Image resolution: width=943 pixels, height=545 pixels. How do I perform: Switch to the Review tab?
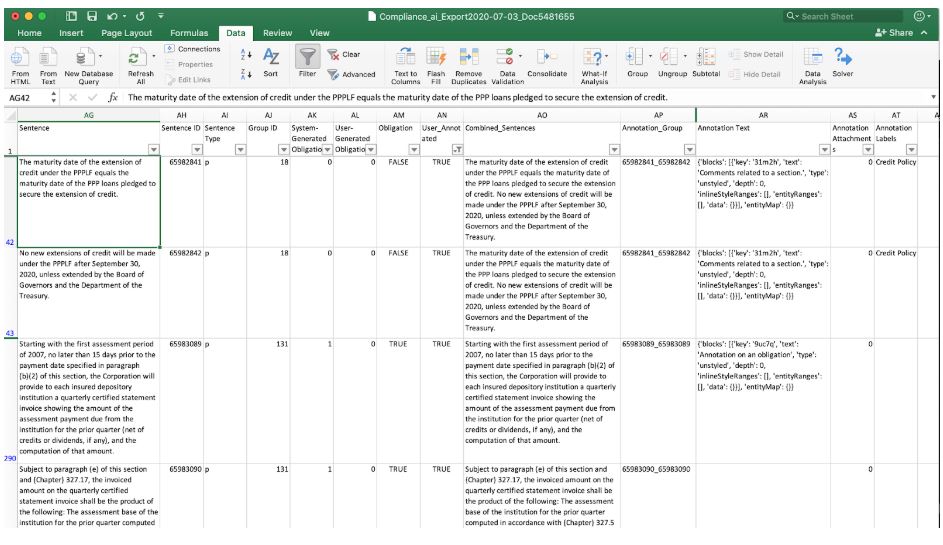tap(277, 33)
